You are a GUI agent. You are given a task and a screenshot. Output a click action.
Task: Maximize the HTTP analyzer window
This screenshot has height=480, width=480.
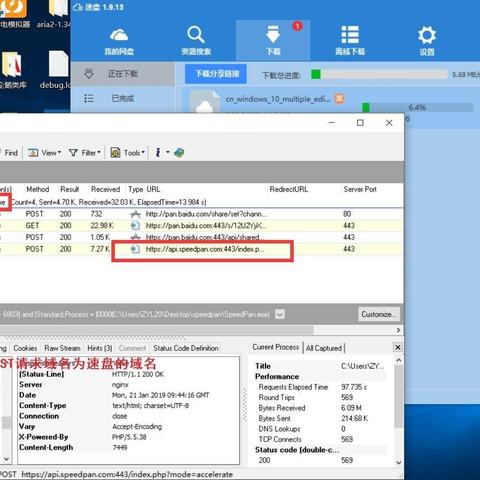360,123
